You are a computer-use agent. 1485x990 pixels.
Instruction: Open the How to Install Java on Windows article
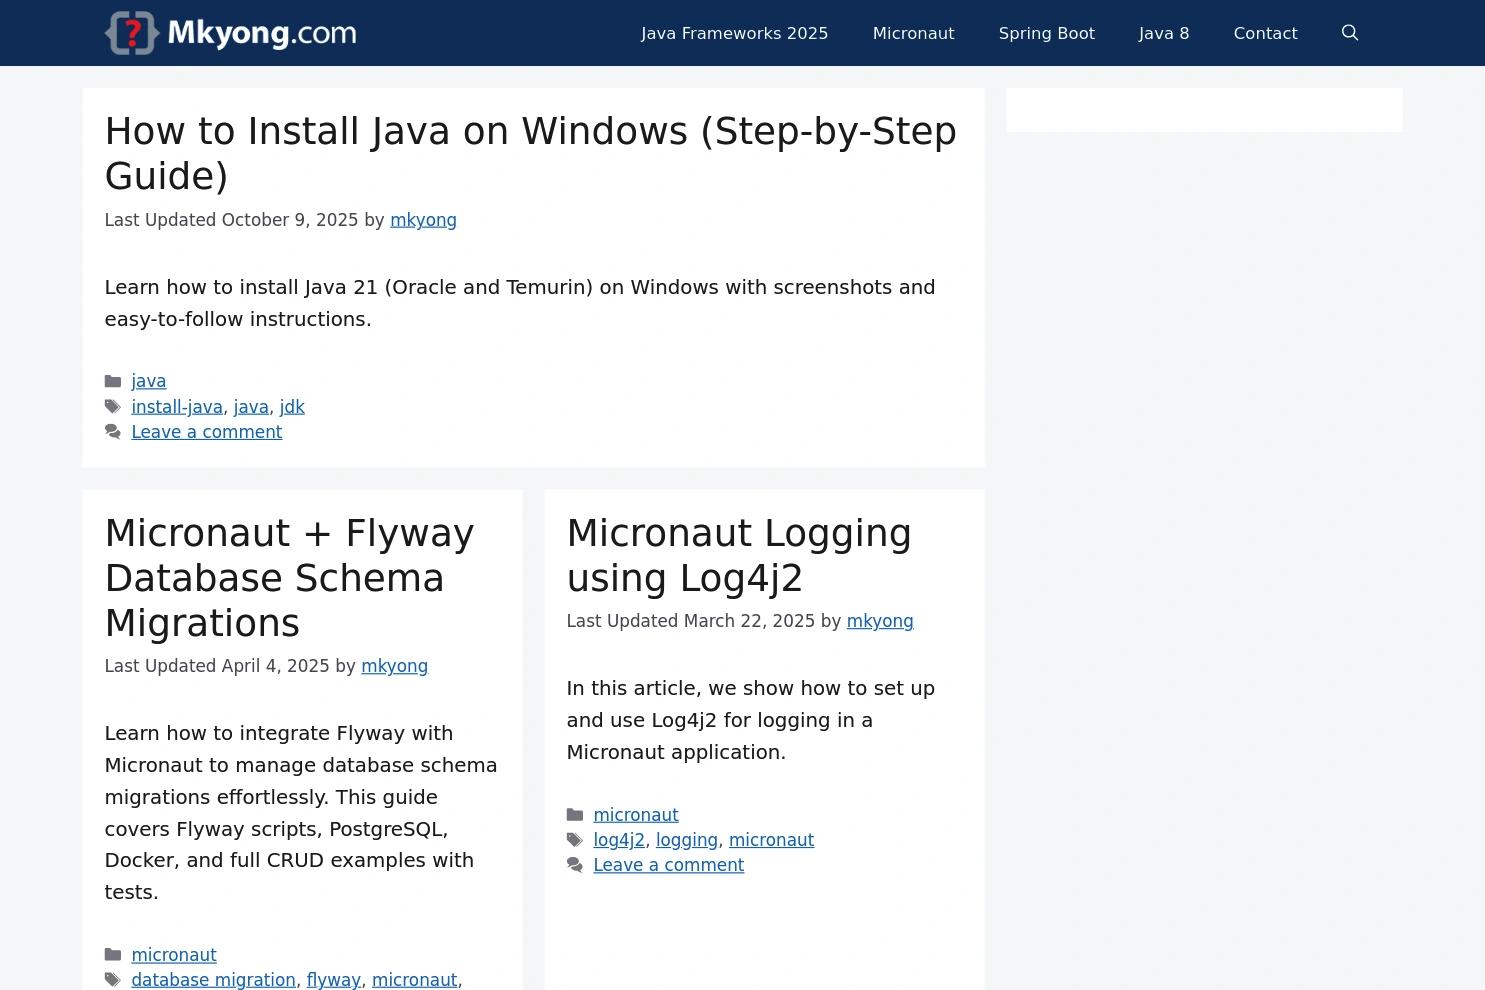(x=531, y=153)
